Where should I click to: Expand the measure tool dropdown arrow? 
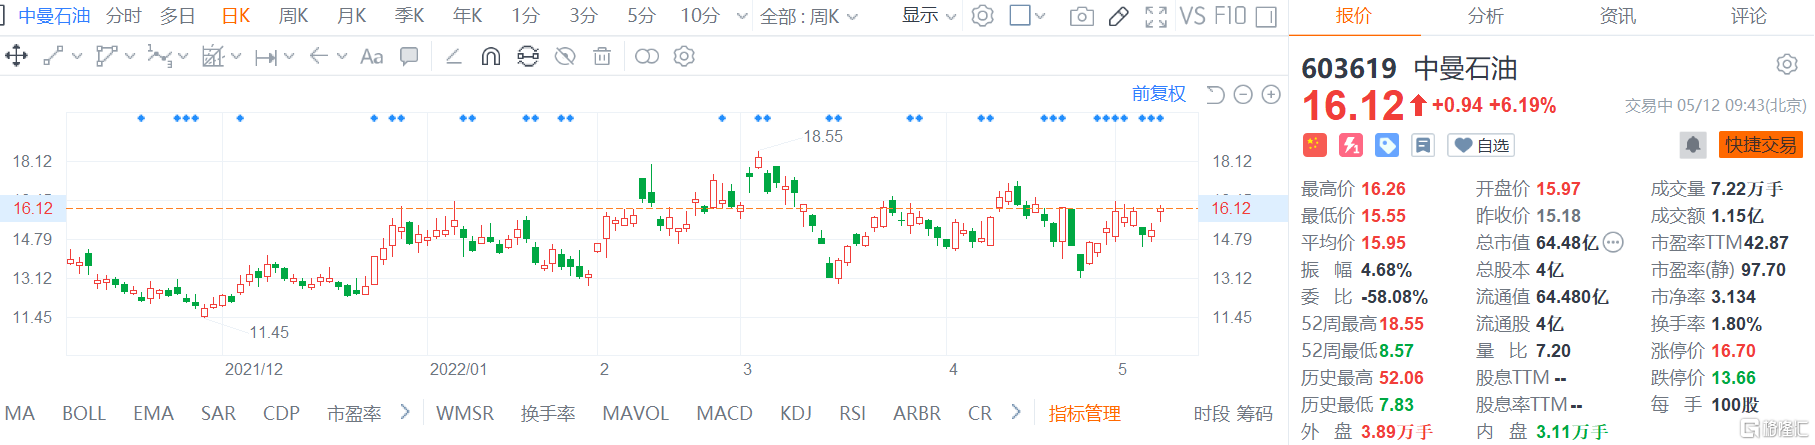289,57
